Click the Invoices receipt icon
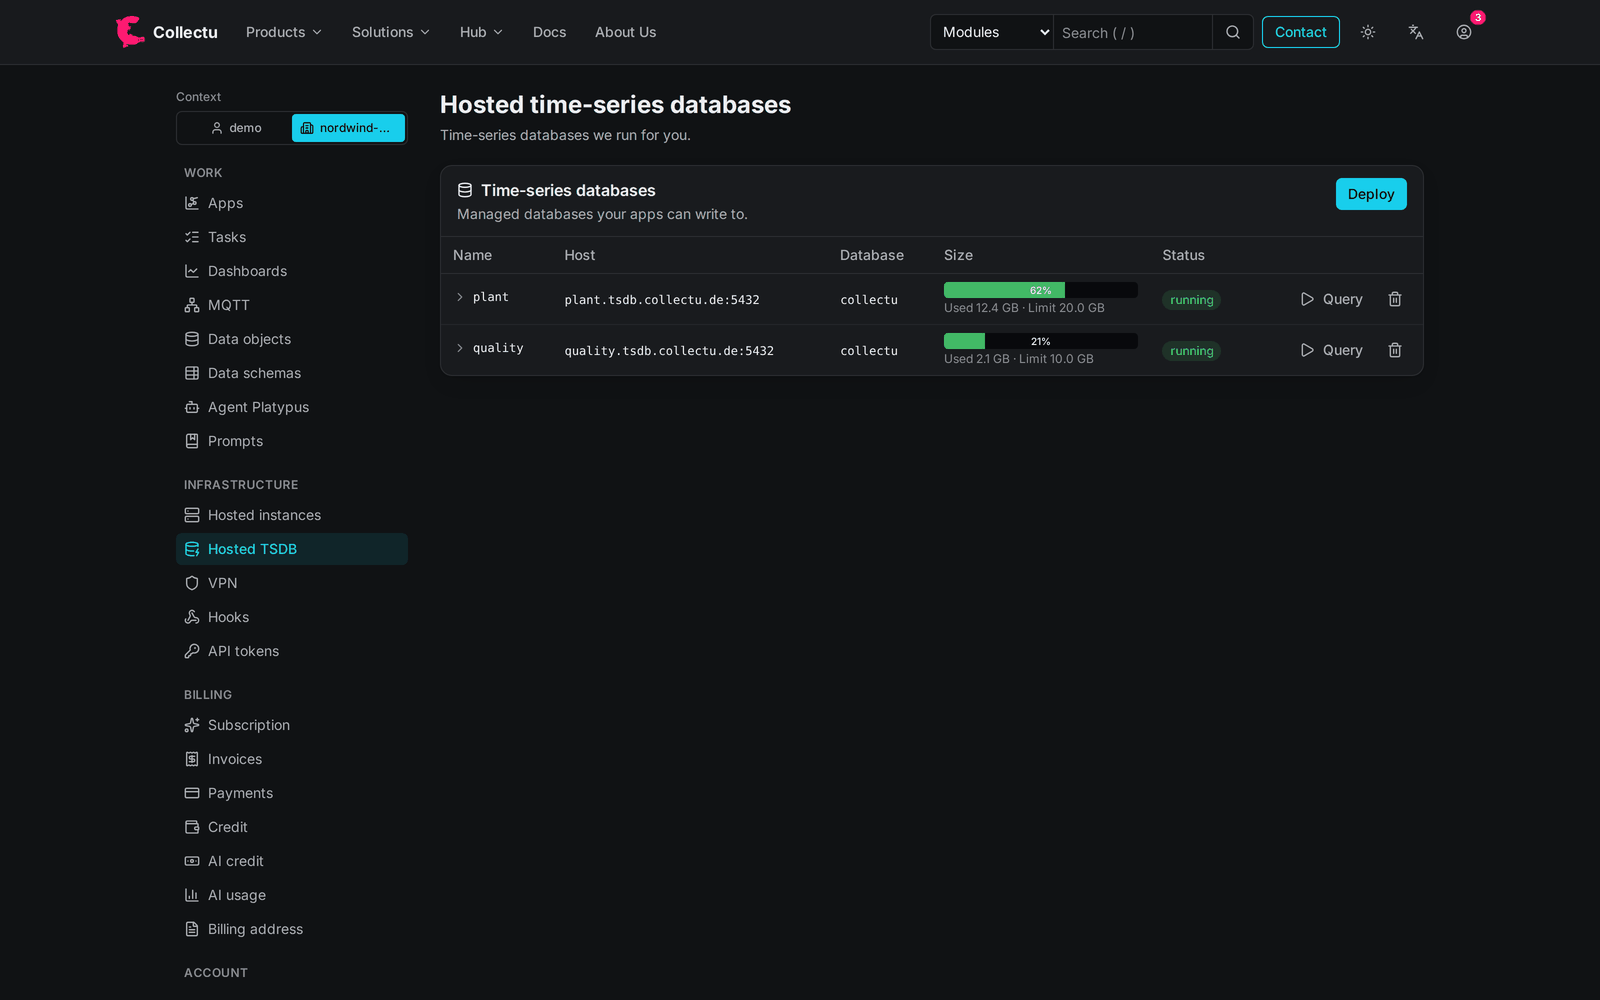This screenshot has width=1600, height=1000. click(x=192, y=759)
